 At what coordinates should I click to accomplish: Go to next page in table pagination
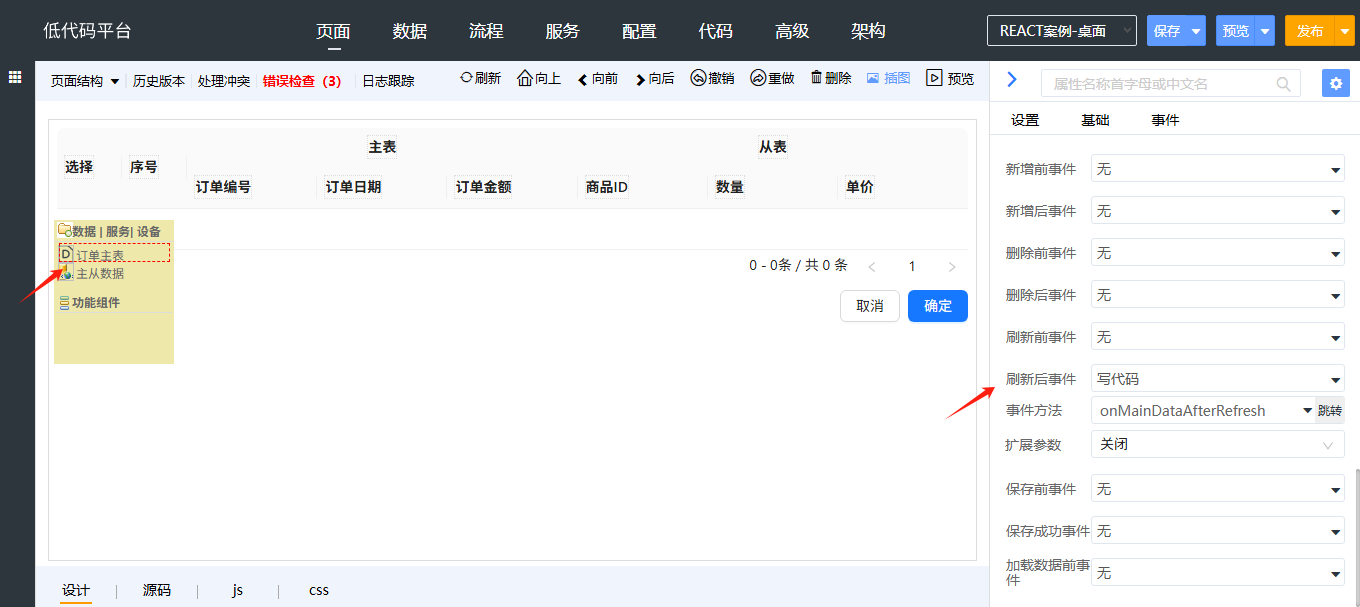(x=952, y=267)
